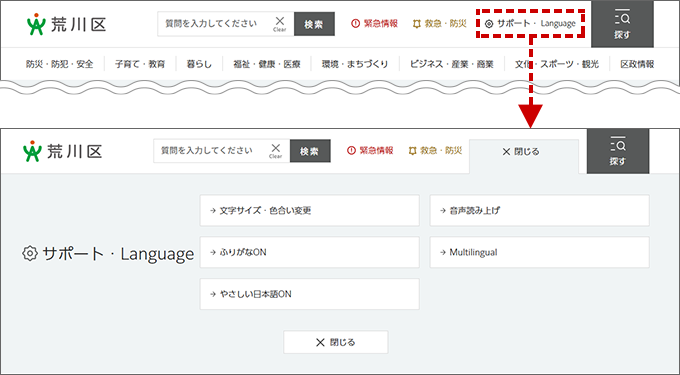Open 緊急情報 link in the top header
This screenshot has width=680, height=375.
374,23
